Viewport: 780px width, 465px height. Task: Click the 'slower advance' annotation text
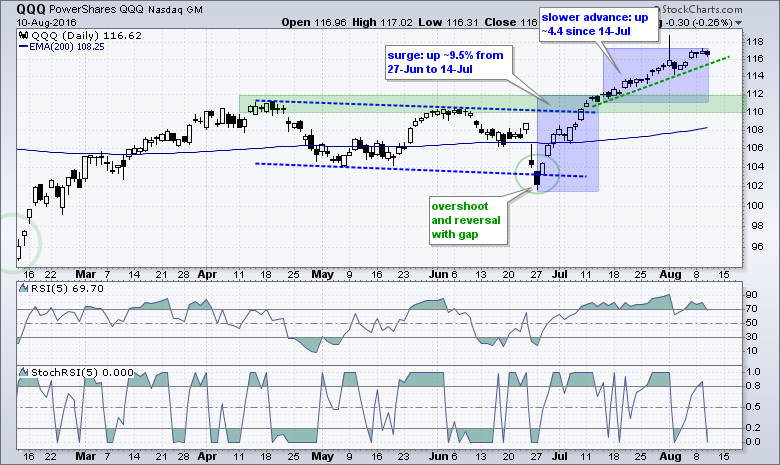tap(595, 24)
